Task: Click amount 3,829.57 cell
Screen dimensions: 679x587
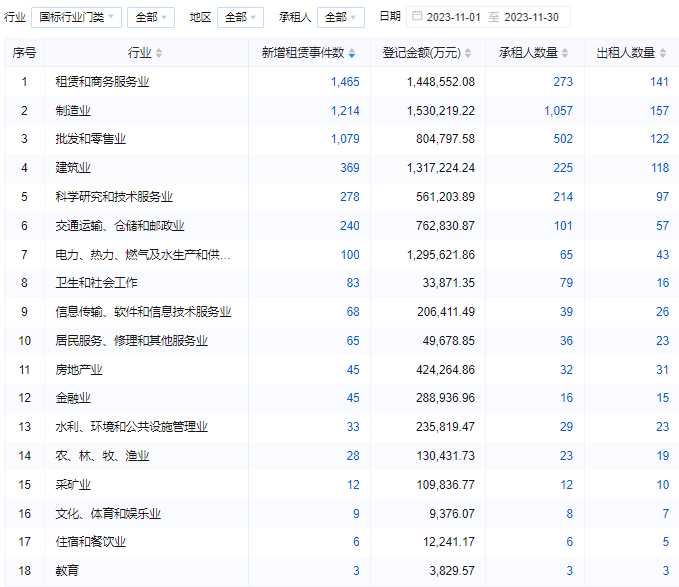Action: [452, 571]
